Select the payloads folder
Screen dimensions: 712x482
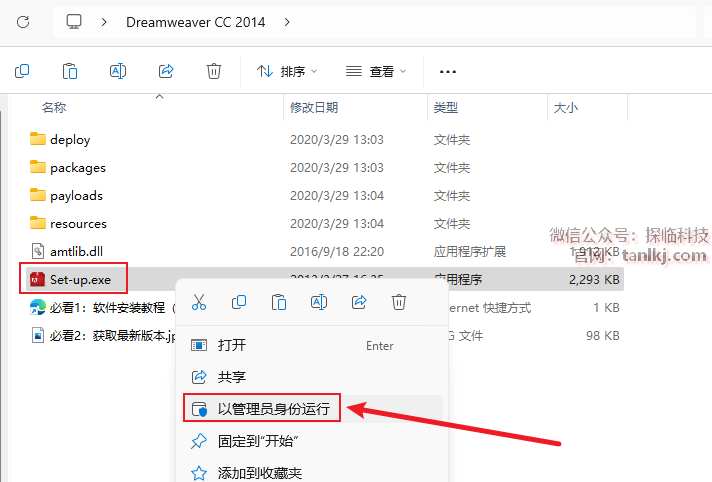tap(76, 196)
